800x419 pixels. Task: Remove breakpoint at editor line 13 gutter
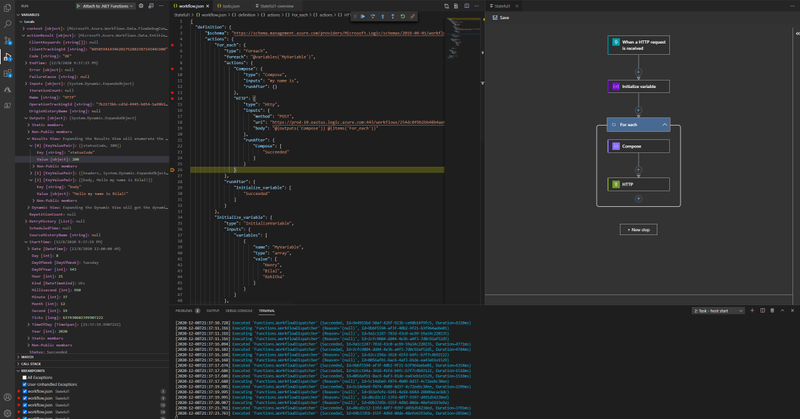(172, 92)
